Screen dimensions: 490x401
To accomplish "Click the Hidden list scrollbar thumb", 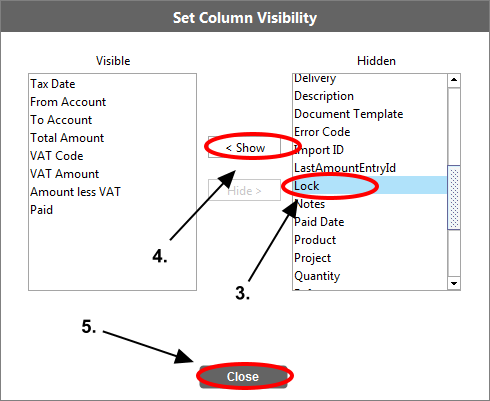I will click(x=454, y=197).
